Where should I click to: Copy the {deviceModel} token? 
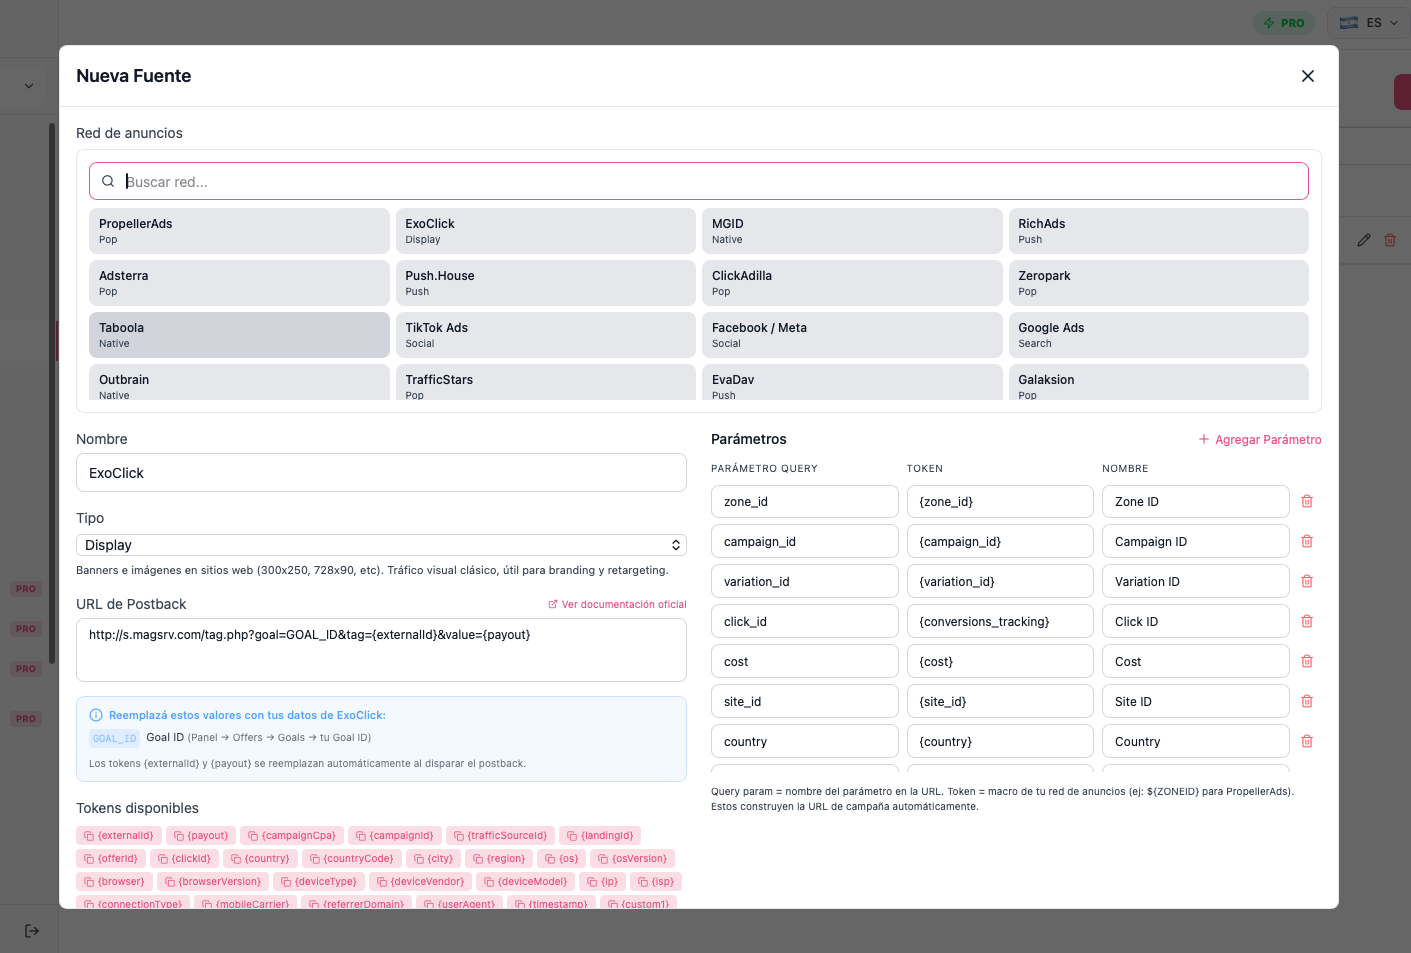coord(525,882)
